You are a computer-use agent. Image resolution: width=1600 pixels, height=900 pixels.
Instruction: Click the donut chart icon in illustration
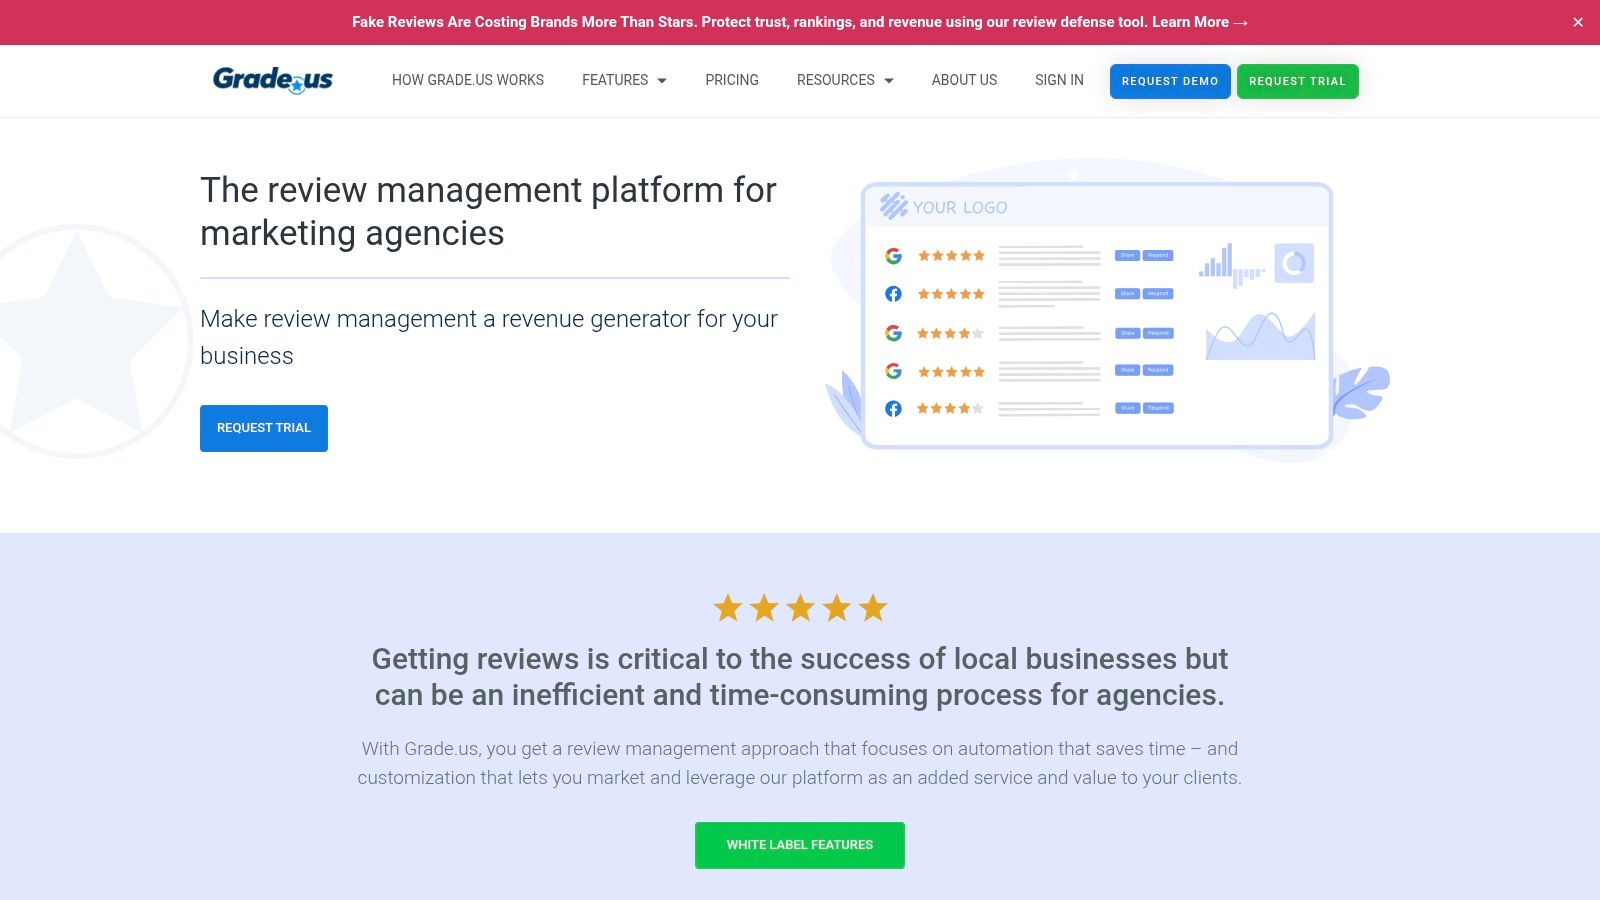1294,263
